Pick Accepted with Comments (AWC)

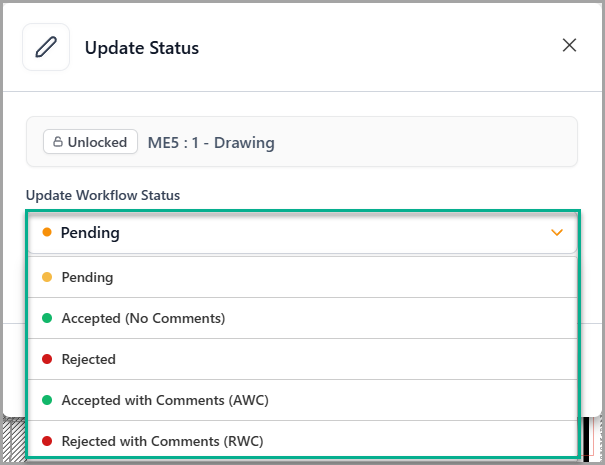[165, 400]
